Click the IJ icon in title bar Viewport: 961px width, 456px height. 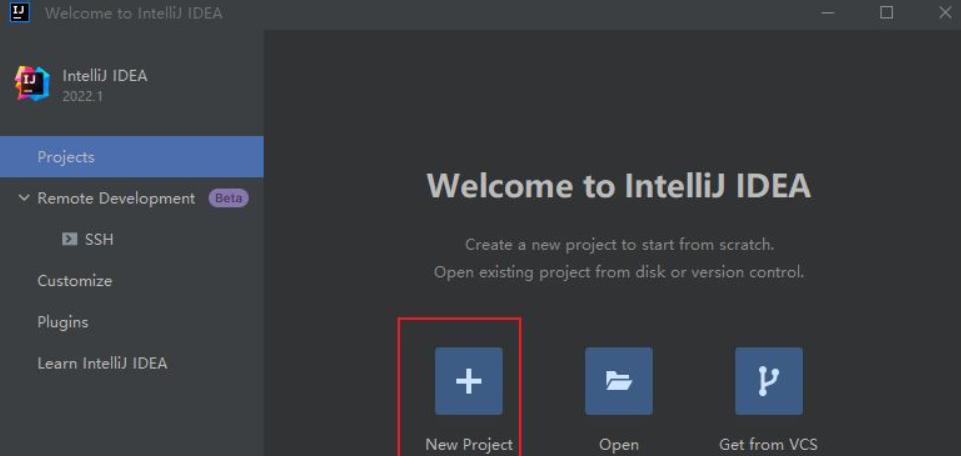20,12
